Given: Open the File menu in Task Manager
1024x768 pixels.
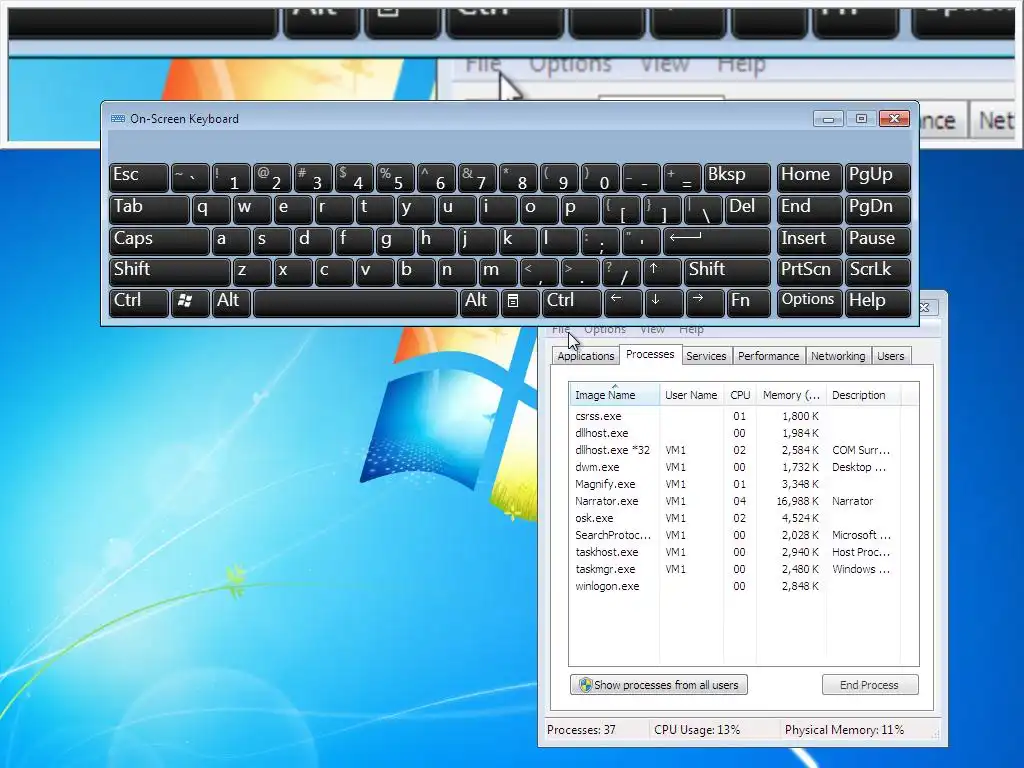Looking at the screenshot, I should point(560,329).
